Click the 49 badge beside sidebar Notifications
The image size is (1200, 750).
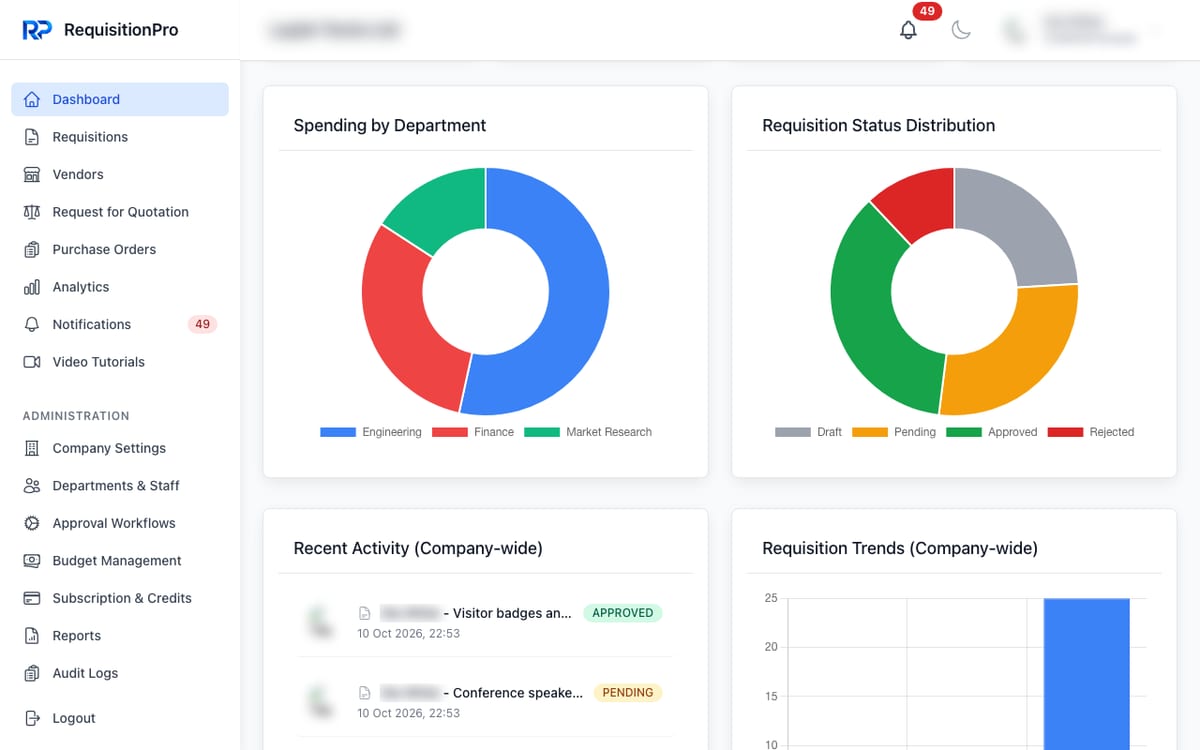(202, 324)
